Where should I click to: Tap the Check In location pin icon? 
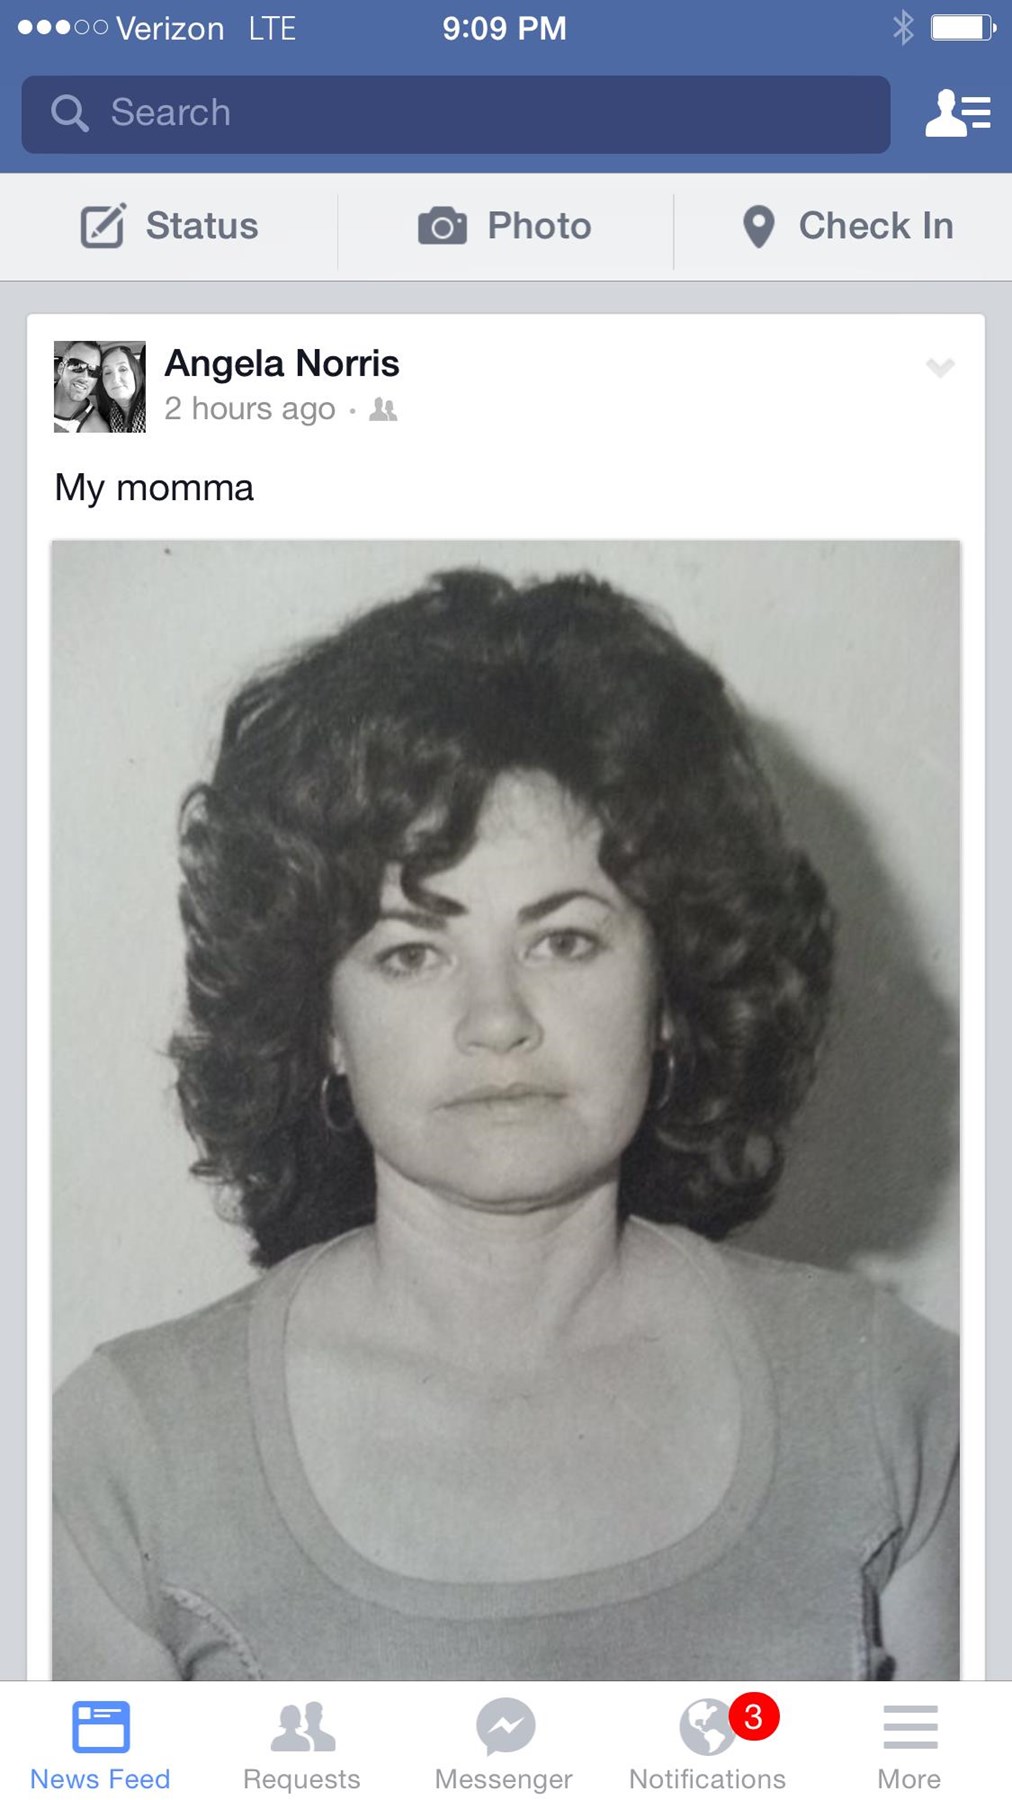coord(758,227)
